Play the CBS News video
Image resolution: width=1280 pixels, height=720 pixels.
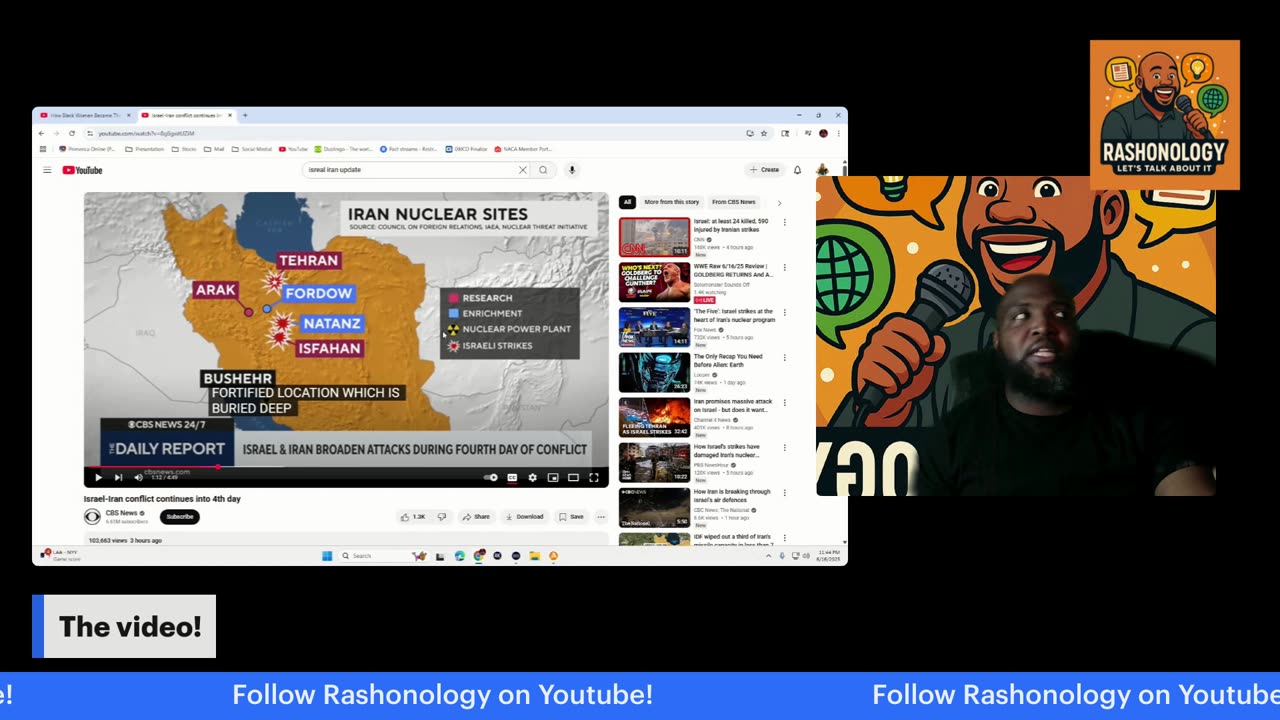coord(98,478)
